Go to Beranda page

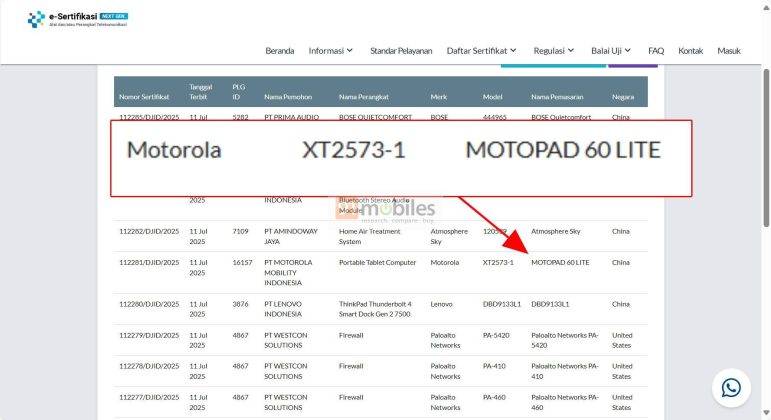(280, 51)
